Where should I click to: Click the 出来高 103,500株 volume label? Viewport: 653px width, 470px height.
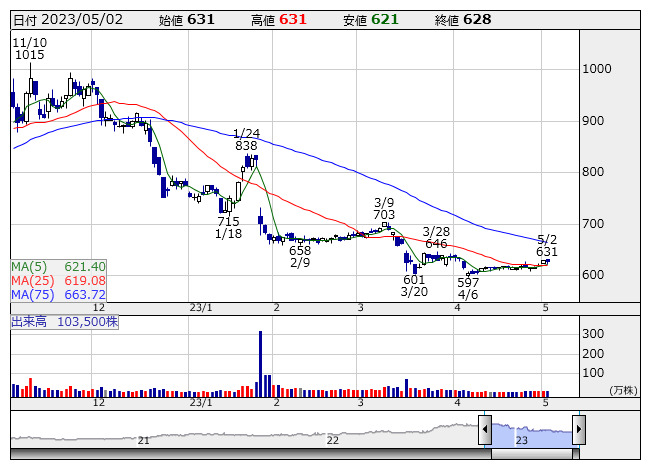pos(65,322)
